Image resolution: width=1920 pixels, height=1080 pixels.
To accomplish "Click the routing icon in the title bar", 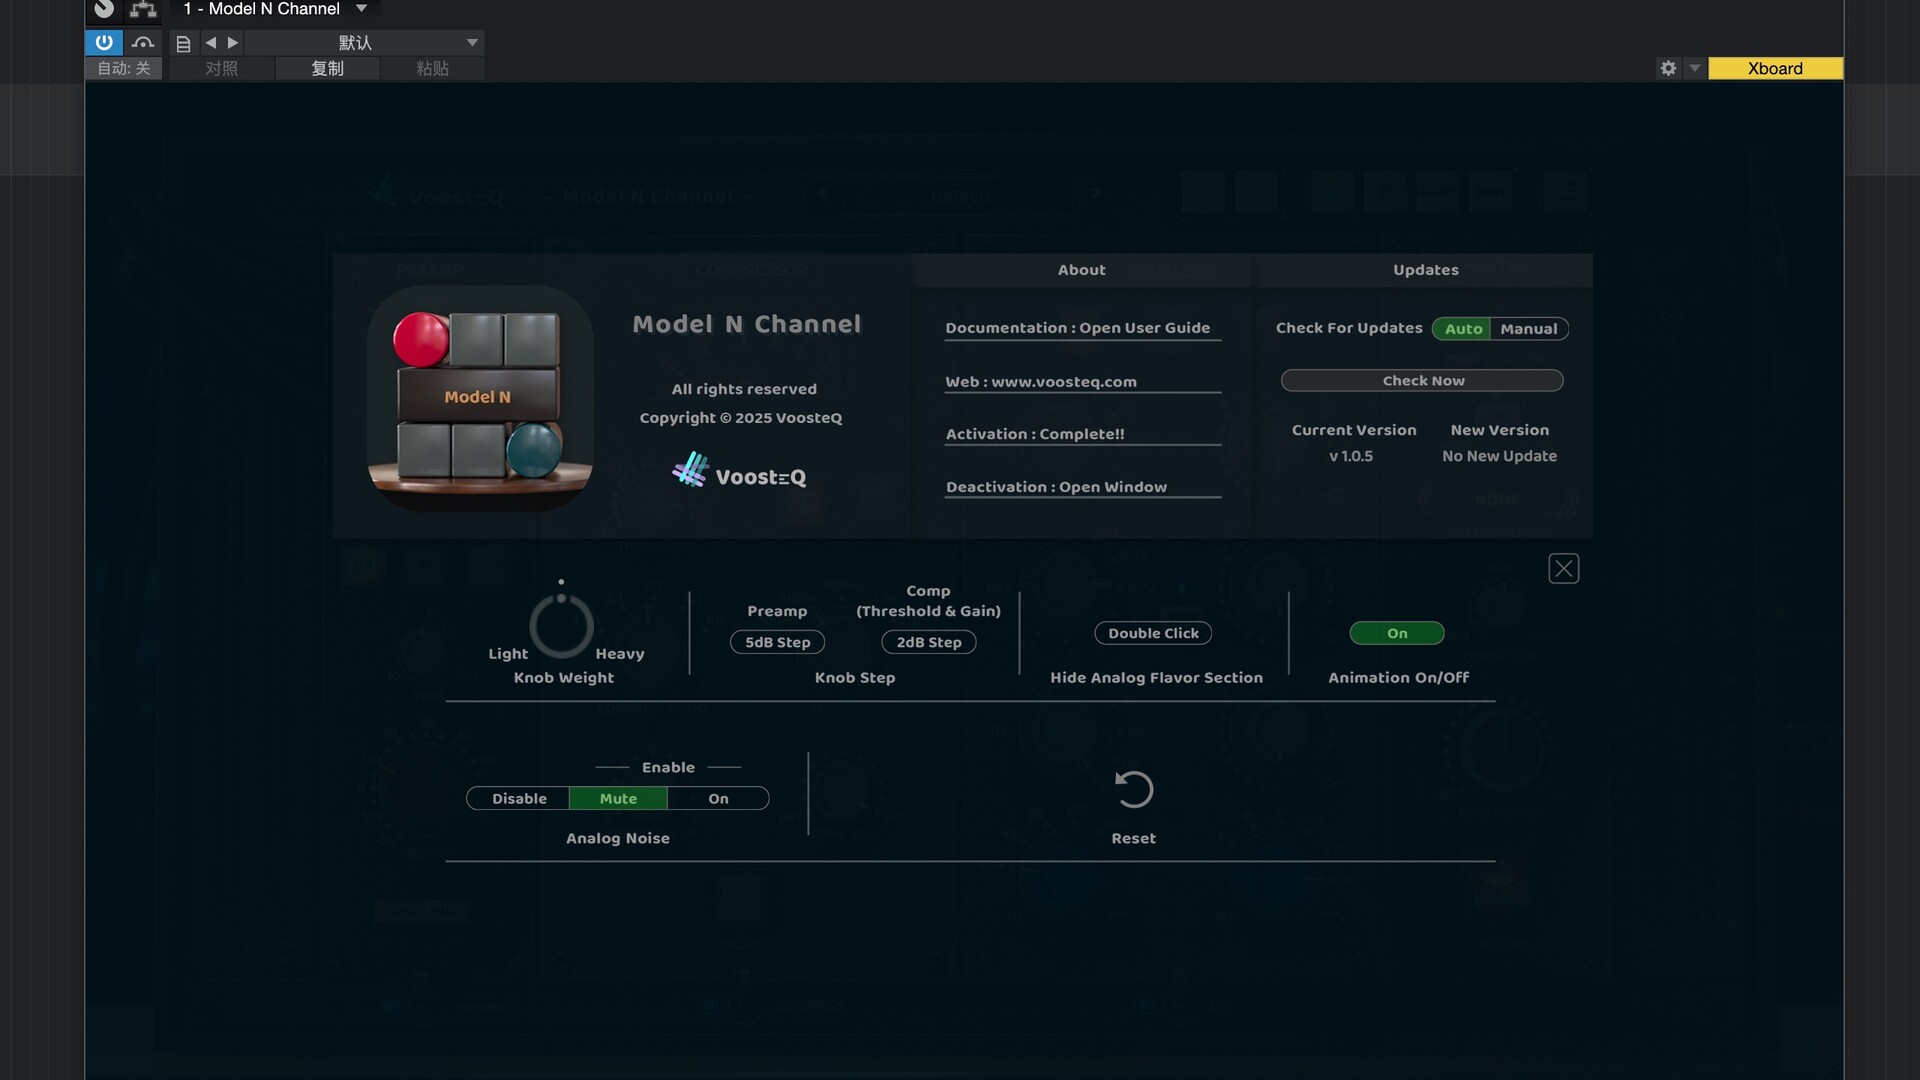I will (143, 10).
